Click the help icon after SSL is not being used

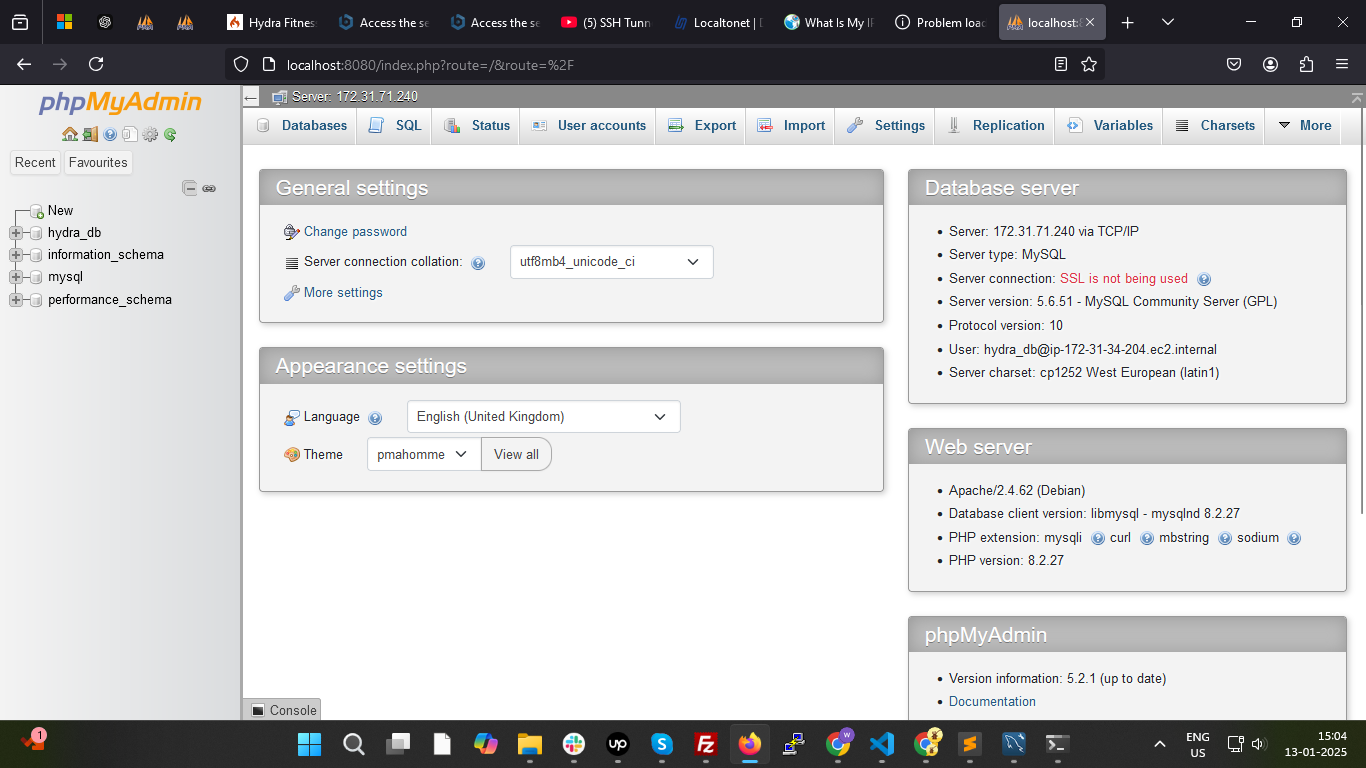(x=1204, y=279)
